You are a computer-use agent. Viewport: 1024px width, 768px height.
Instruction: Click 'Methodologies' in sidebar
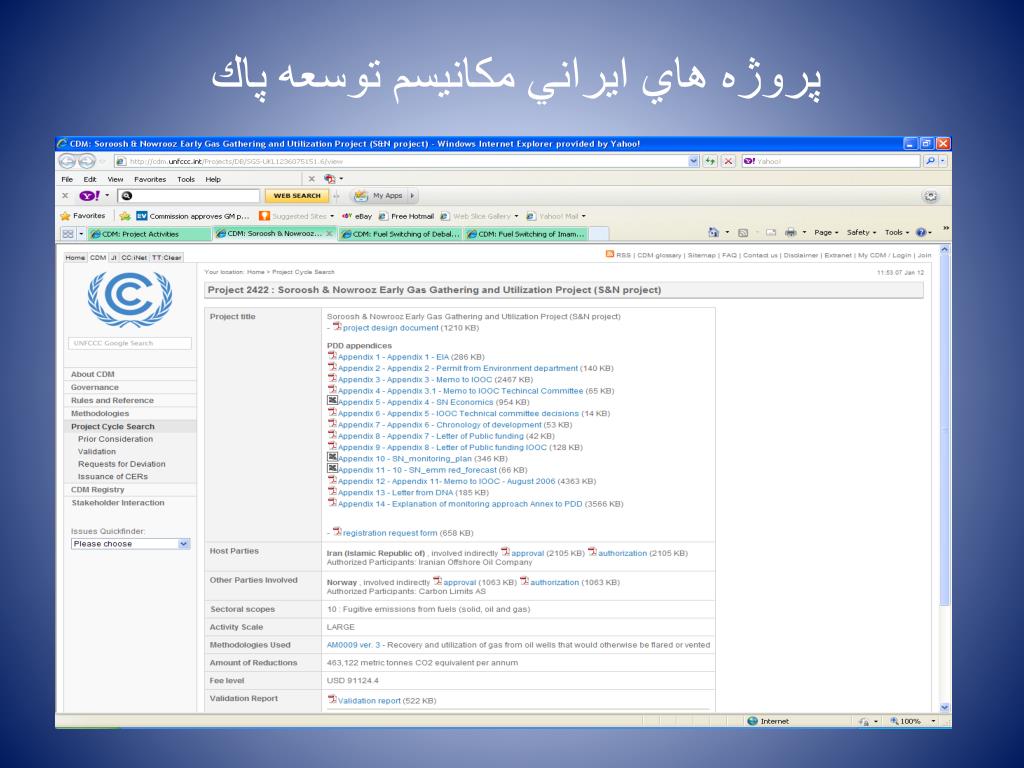100,413
